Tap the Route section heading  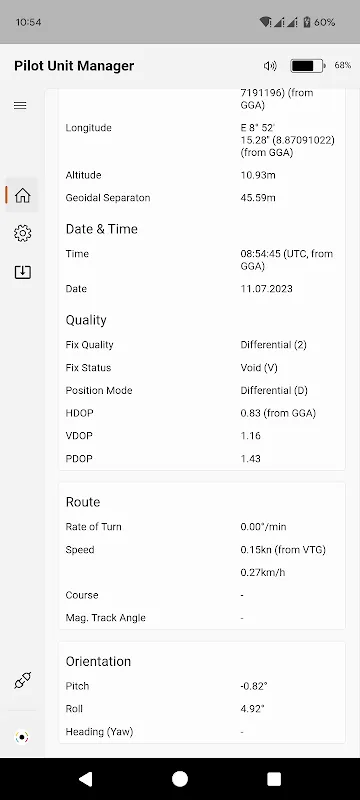(83, 502)
